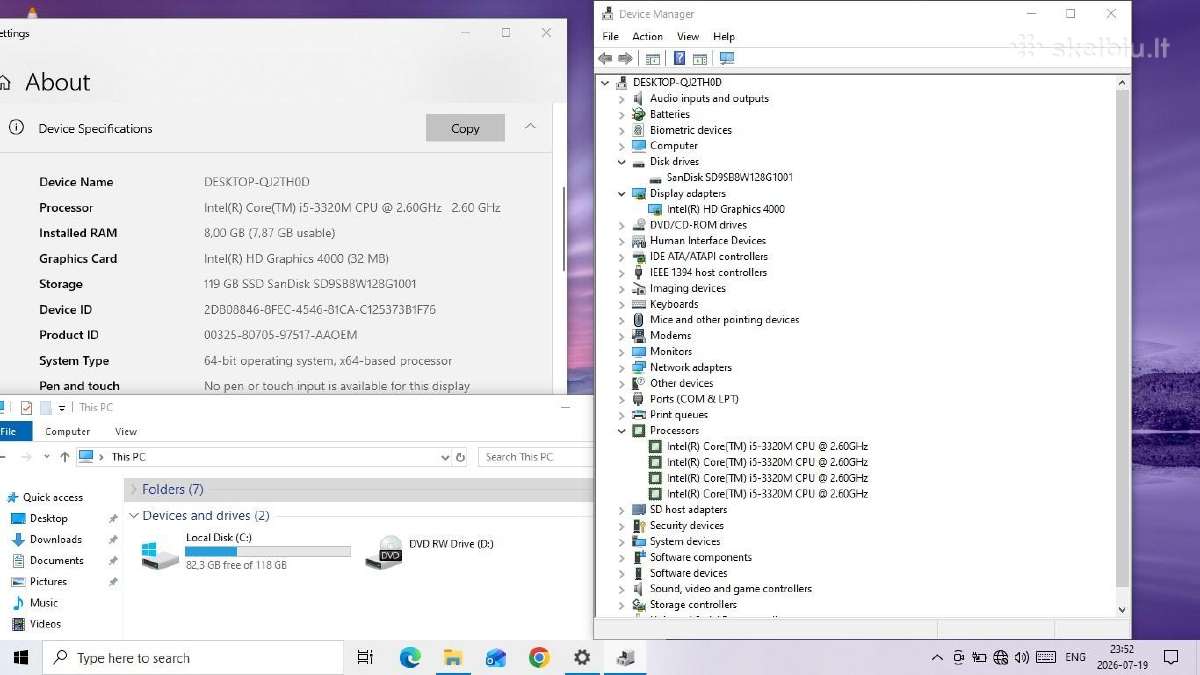Click the Monitors category icon
Screen dimensions: 1200x675
(x=638, y=351)
